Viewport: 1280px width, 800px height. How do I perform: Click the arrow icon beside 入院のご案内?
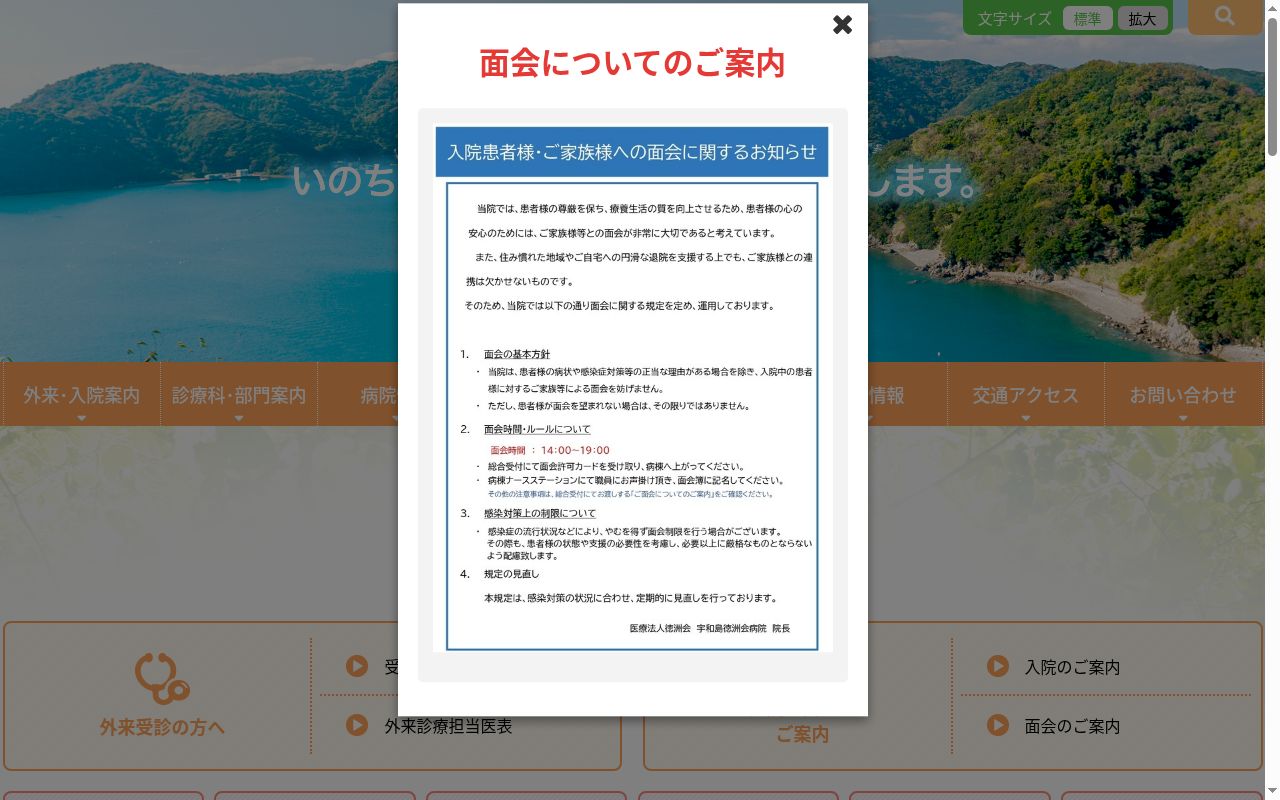[x=998, y=666]
